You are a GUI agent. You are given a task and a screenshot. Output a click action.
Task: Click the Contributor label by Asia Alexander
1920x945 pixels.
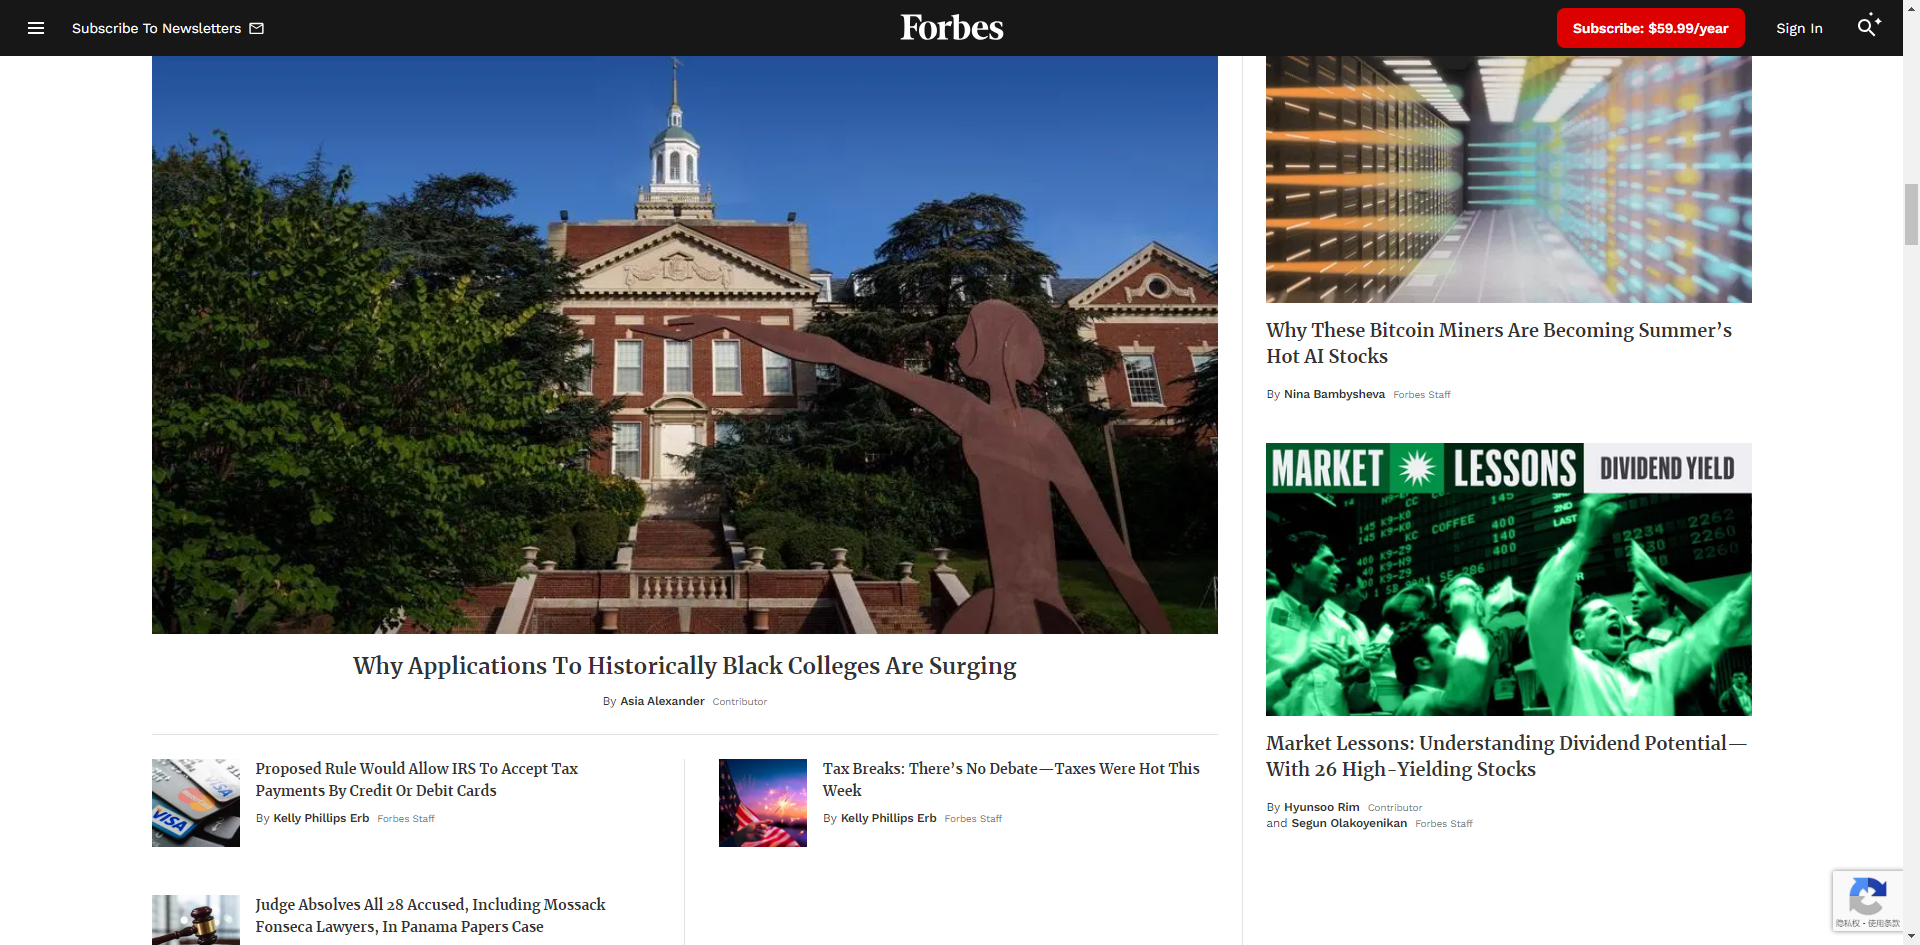(x=739, y=702)
